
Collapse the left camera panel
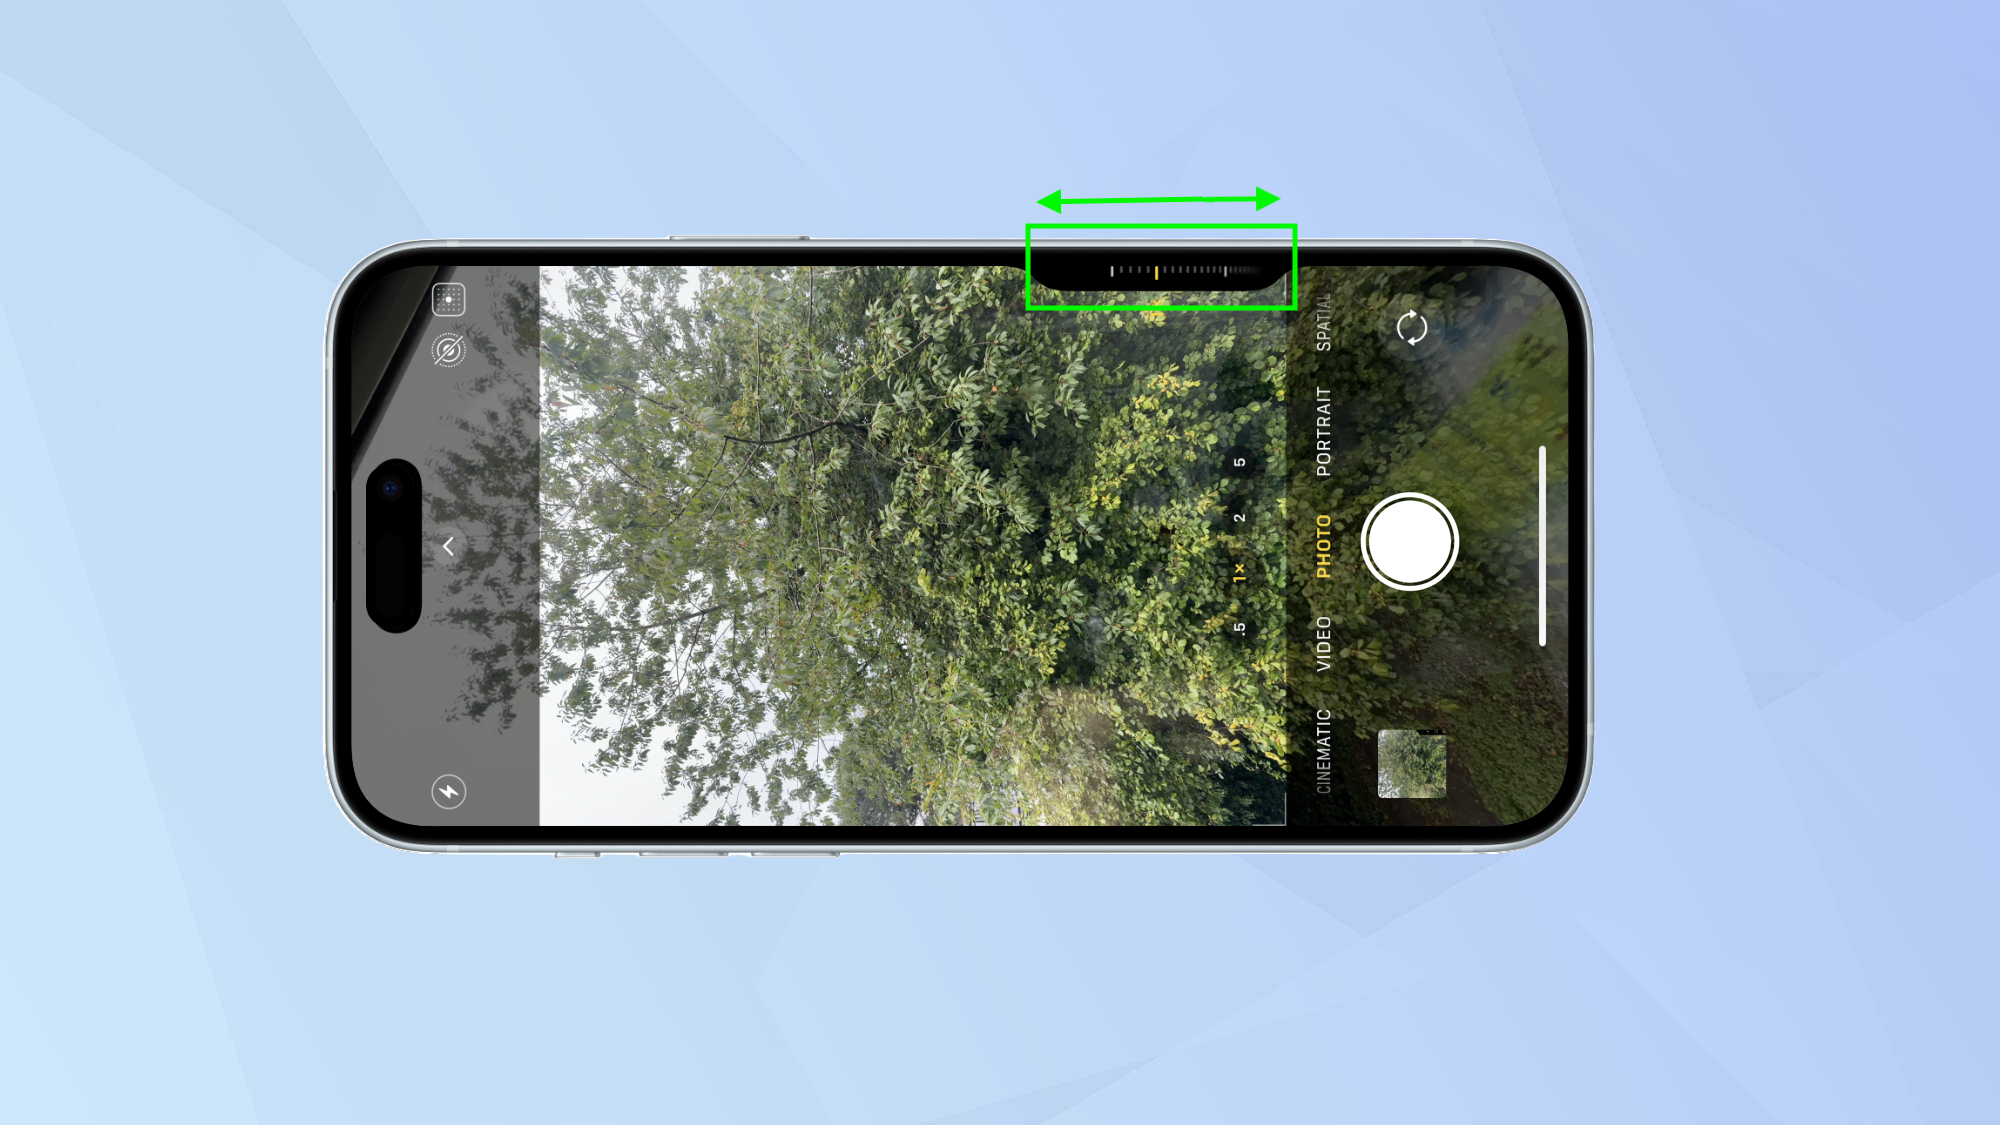(x=451, y=545)
